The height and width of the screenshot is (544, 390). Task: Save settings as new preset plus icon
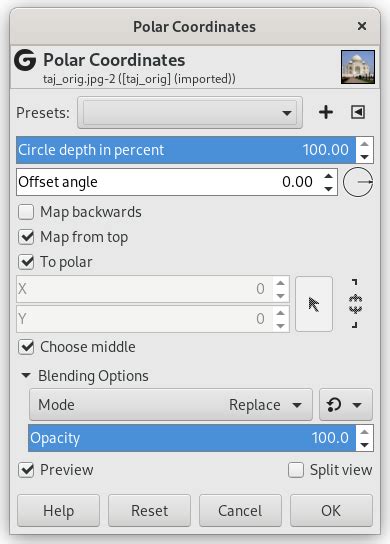[326, 112]
